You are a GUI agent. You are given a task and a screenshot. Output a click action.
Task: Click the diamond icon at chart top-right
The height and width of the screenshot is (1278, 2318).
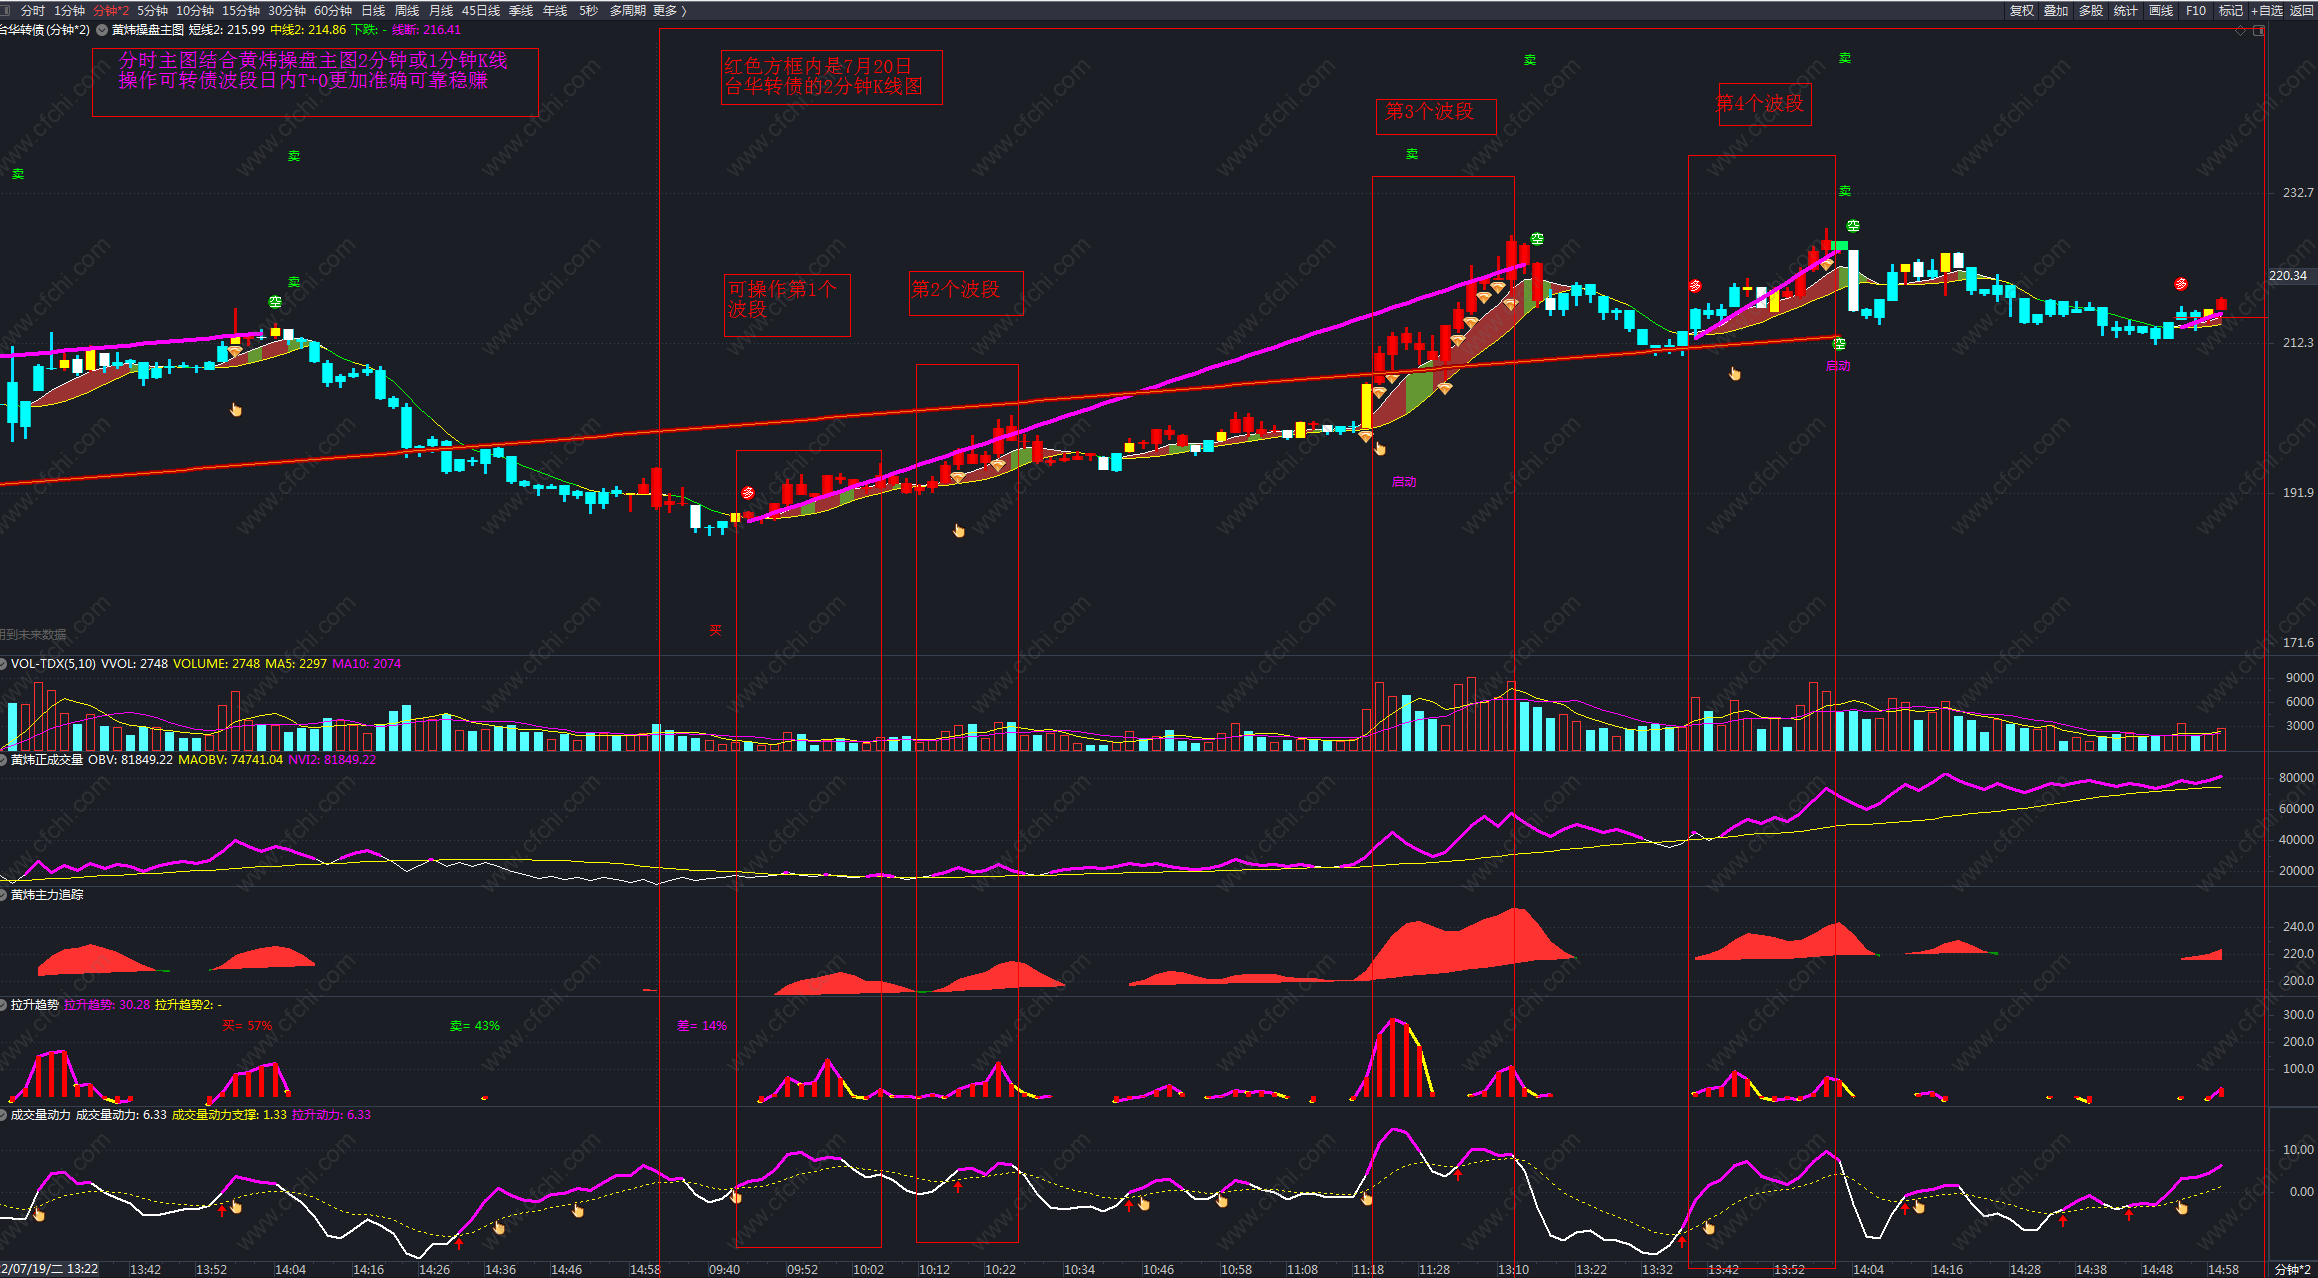[2241, 31]
